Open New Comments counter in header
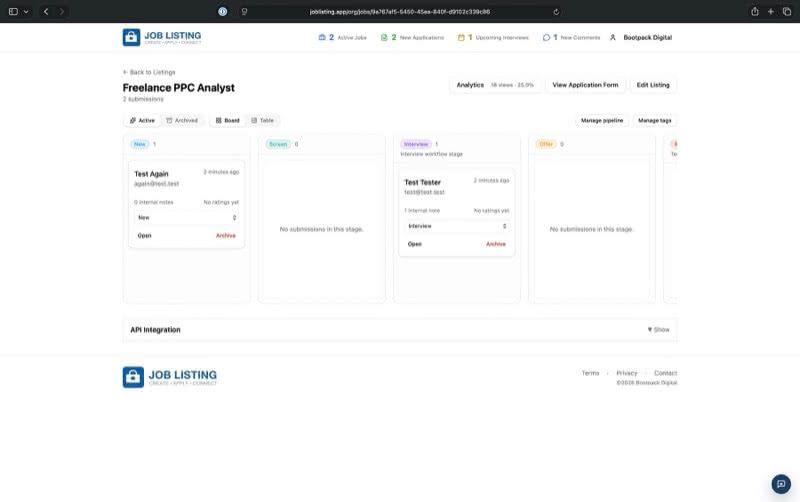The width and height of the screenshot is (800, 502). point(571,37)
